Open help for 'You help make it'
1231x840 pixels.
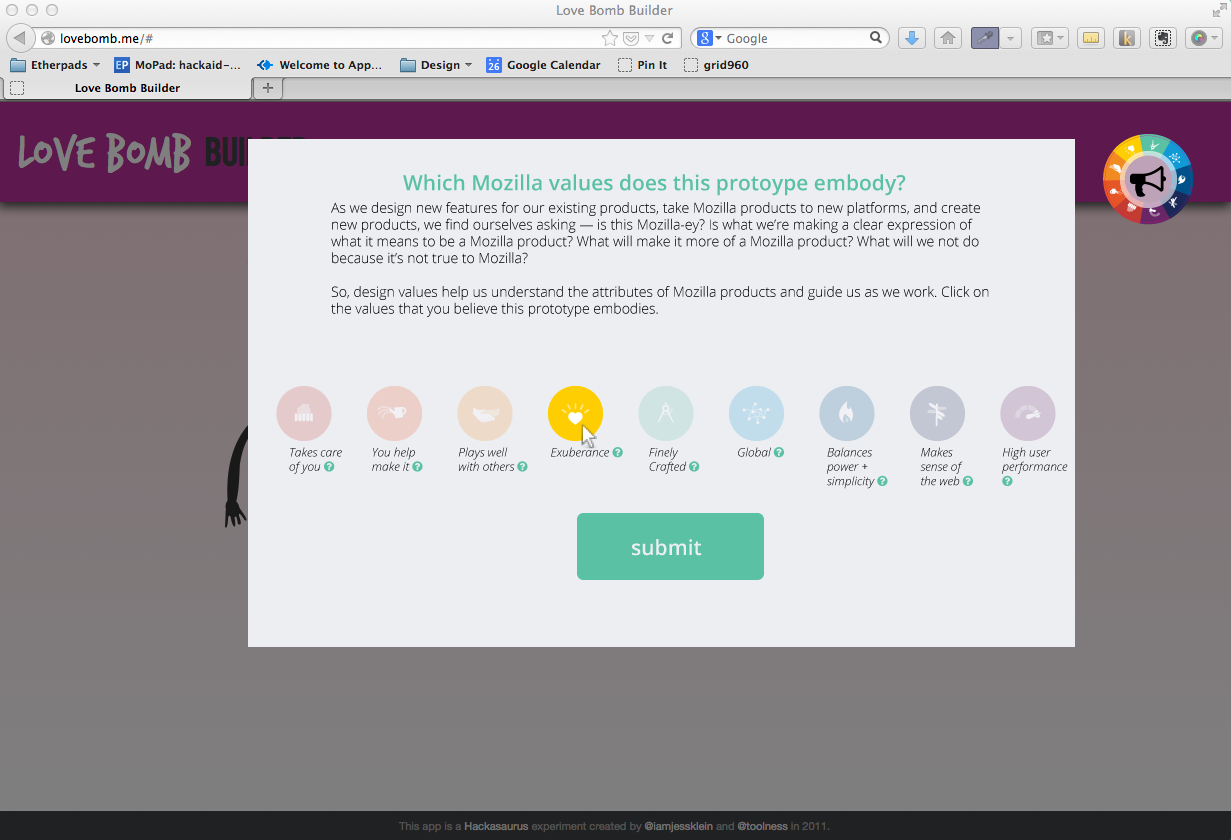pos(417,467)
